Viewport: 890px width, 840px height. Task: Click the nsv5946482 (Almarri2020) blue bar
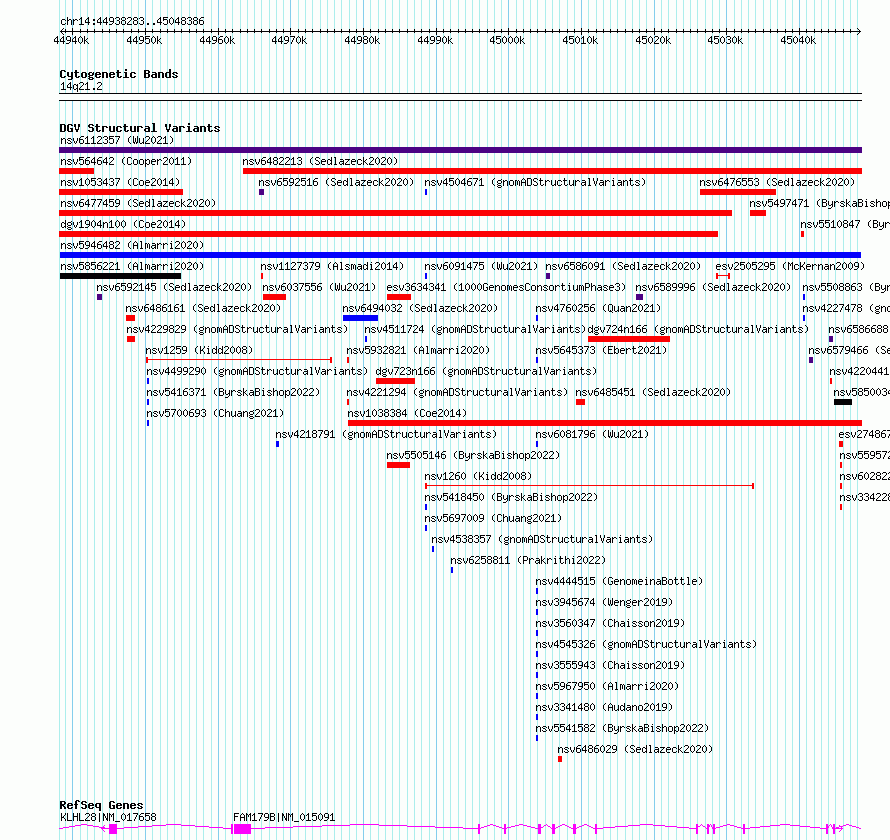tap(460, 255)
